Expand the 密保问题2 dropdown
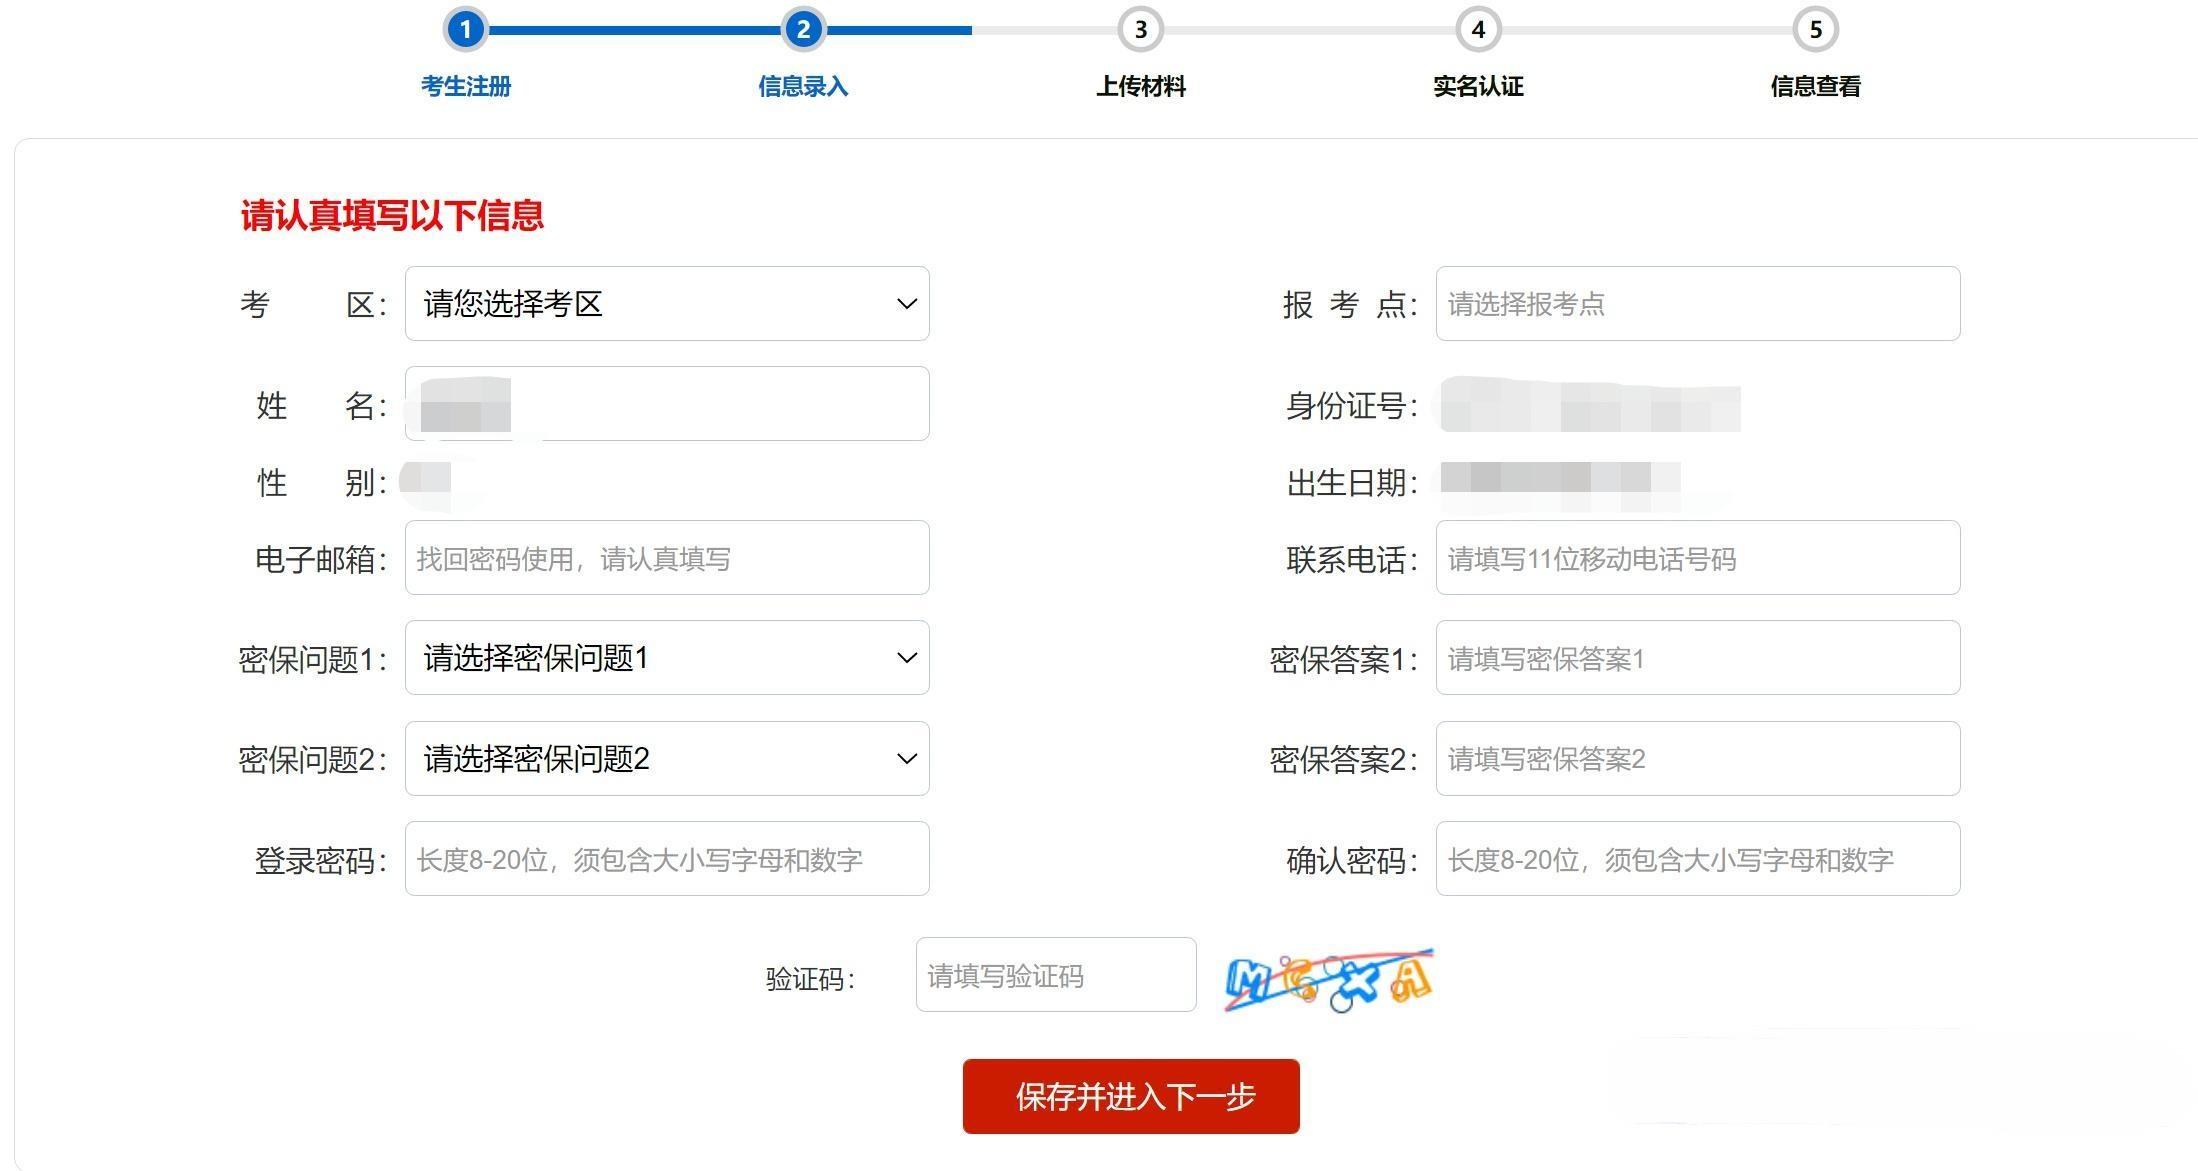Viewport: 2198px width, 1171px height. (x=666, y=758)
